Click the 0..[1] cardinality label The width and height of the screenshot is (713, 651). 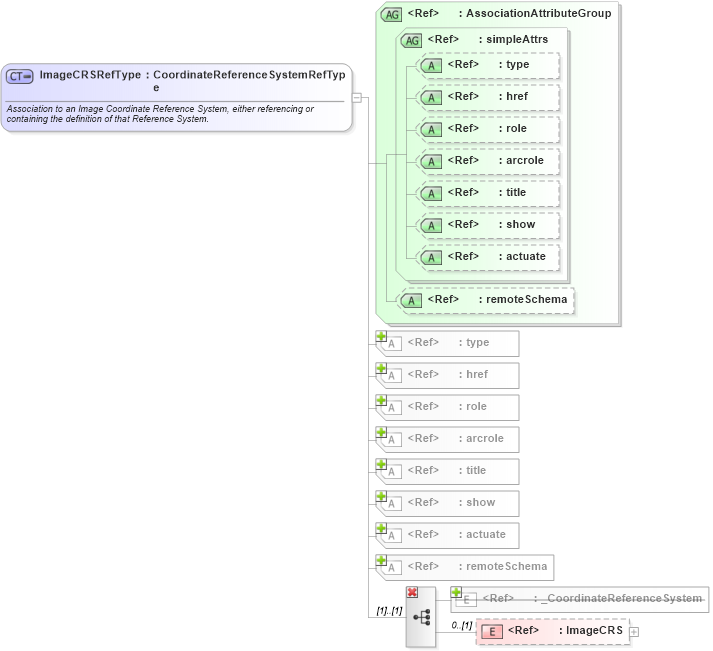(x=462, y=626)
